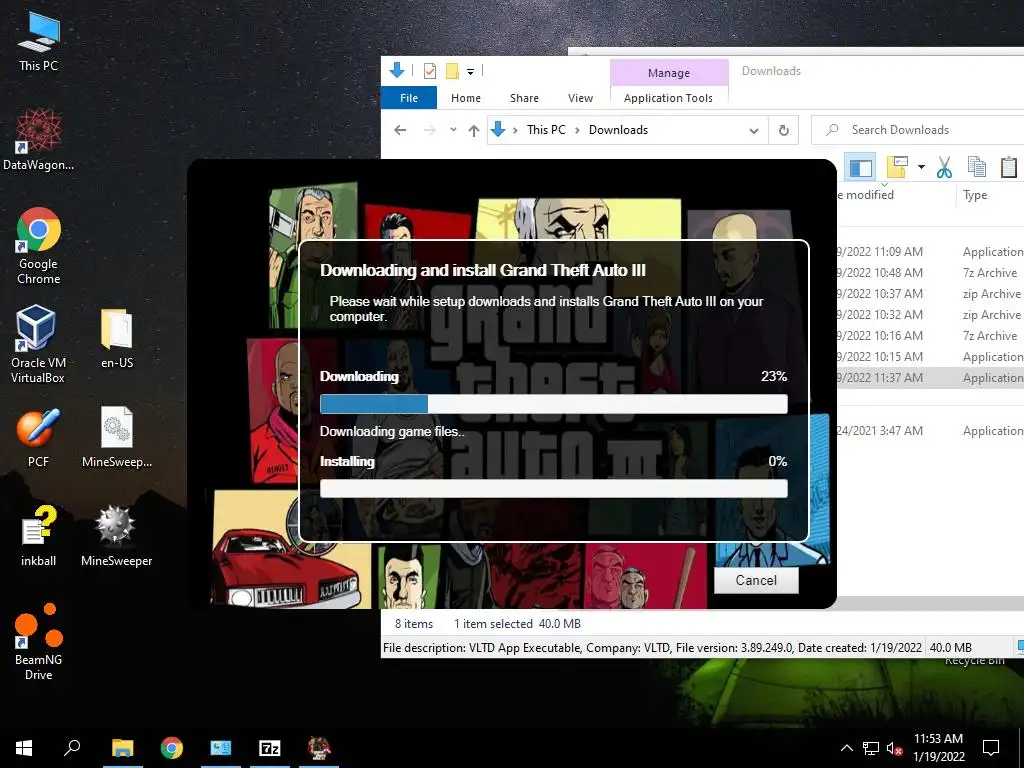Select the Application Tools tab
Image resolution: width=1024 pixels, height=768 pixels.
pyautogui.click(x=668, y=98)
